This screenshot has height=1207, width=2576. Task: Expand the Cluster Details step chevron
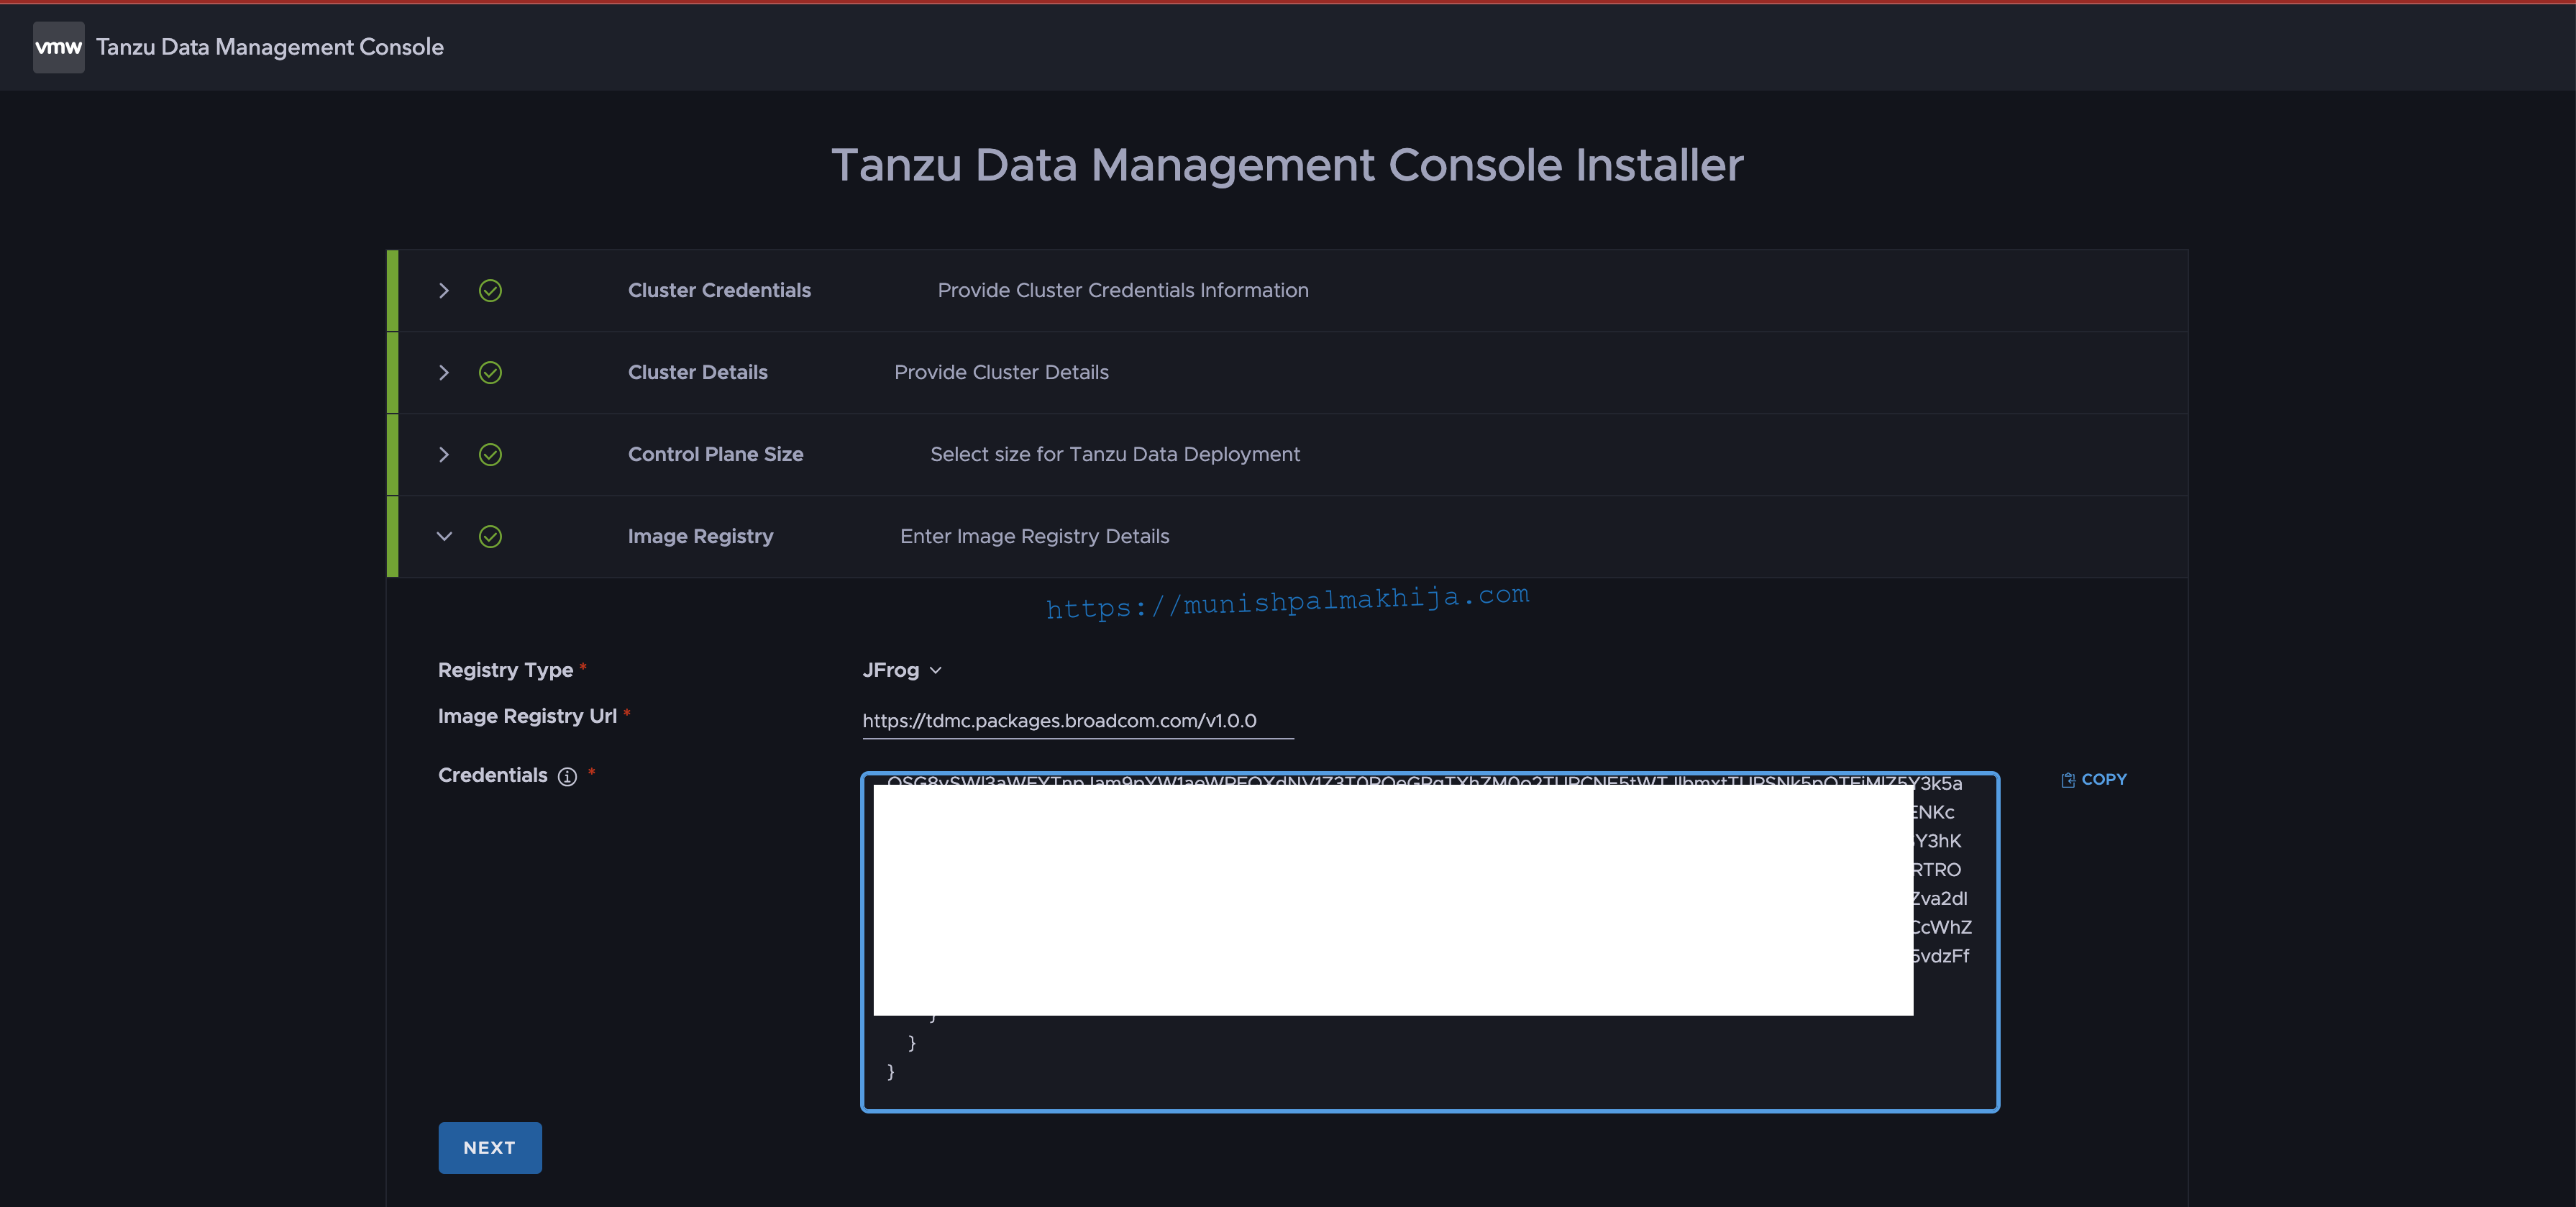click(x=444, y=373)
